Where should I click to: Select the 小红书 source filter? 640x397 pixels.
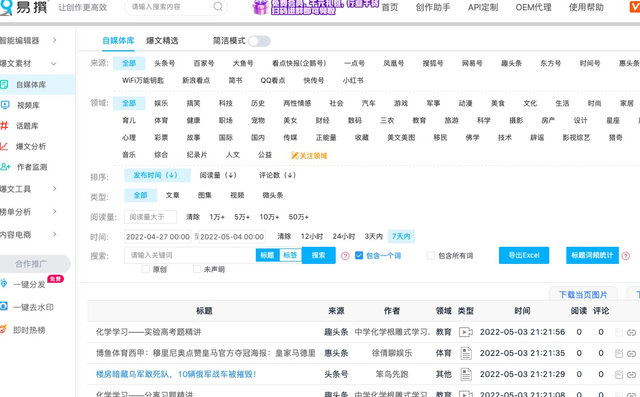pyautogui.click(x=353, y=80)
